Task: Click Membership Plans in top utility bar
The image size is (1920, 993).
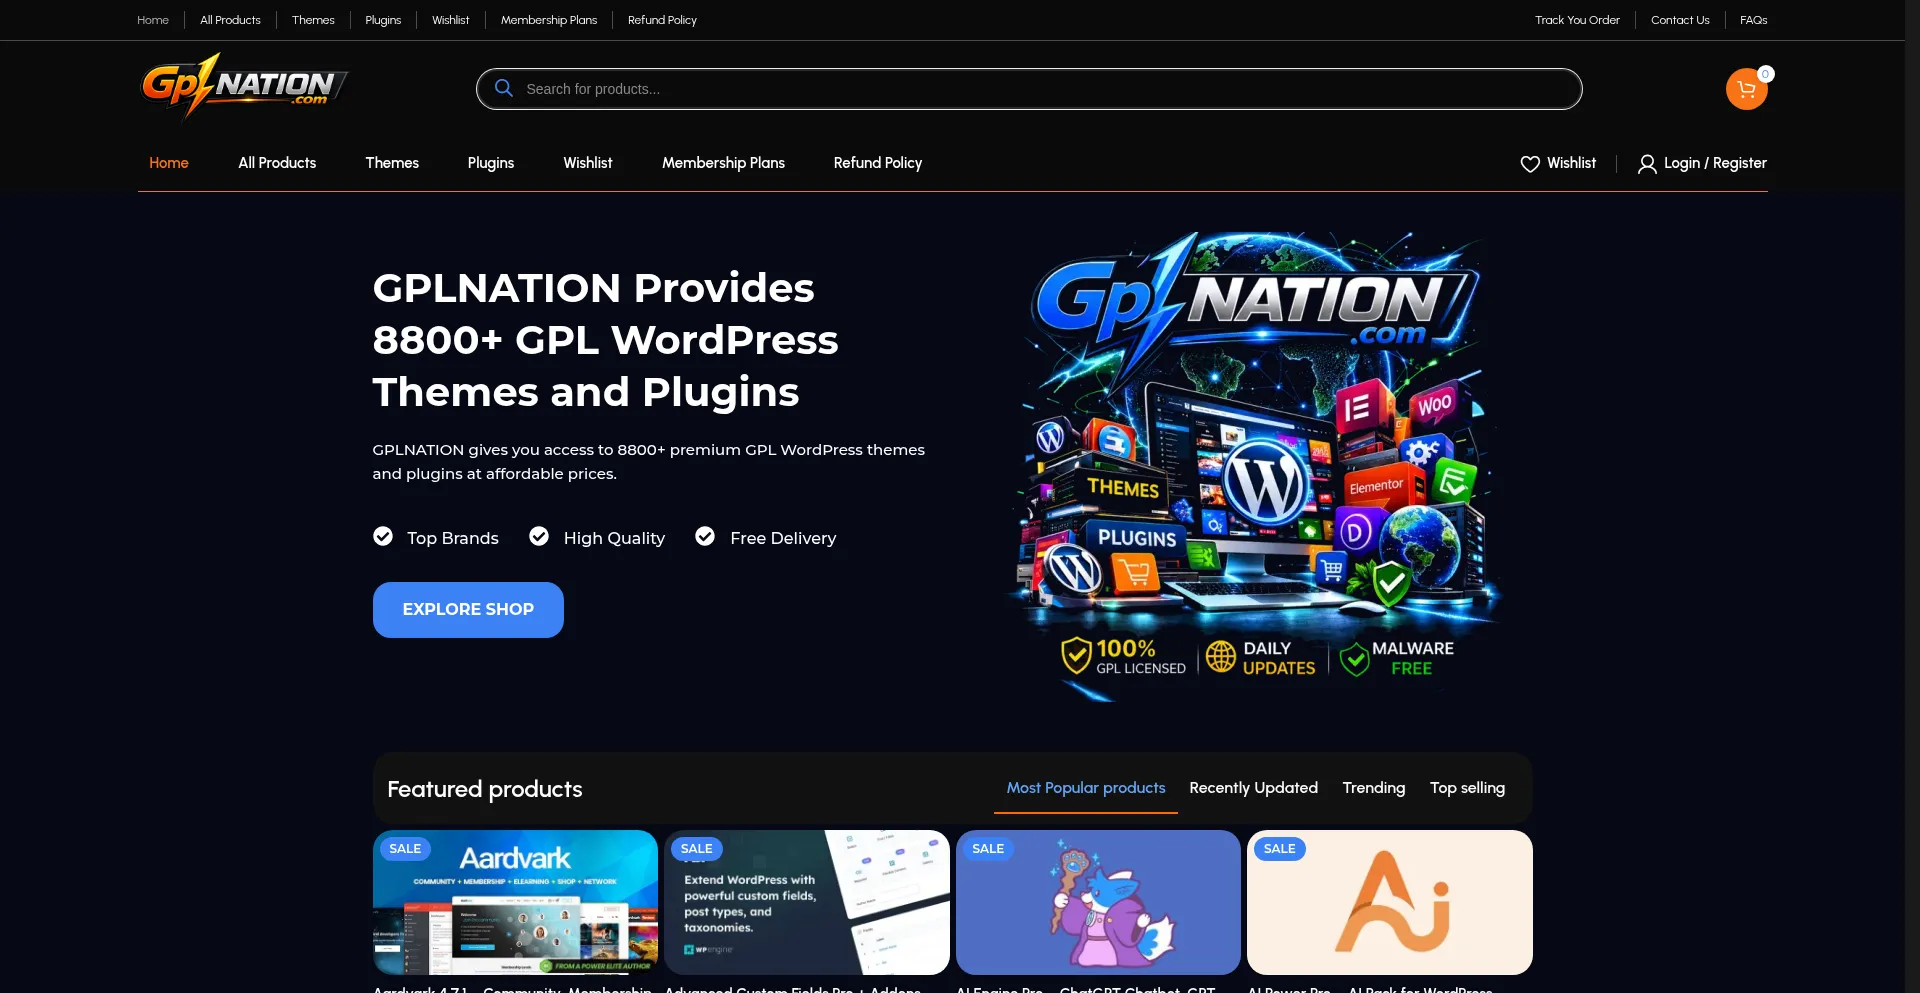Action: click(549, 20)
